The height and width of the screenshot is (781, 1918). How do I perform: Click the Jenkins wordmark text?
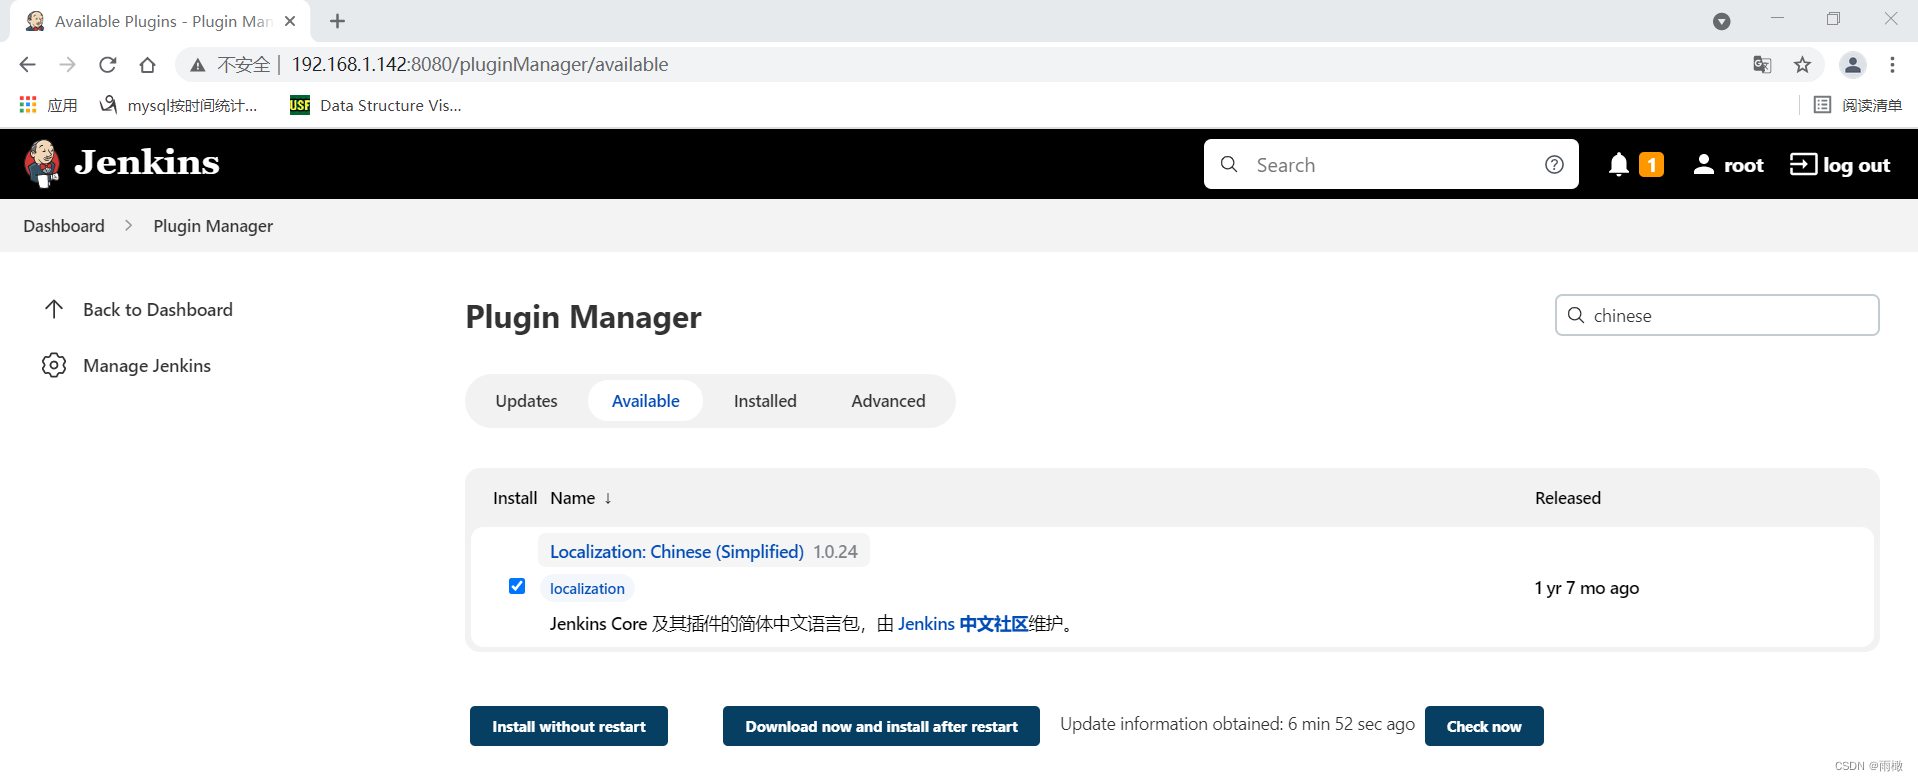[147, 162]
